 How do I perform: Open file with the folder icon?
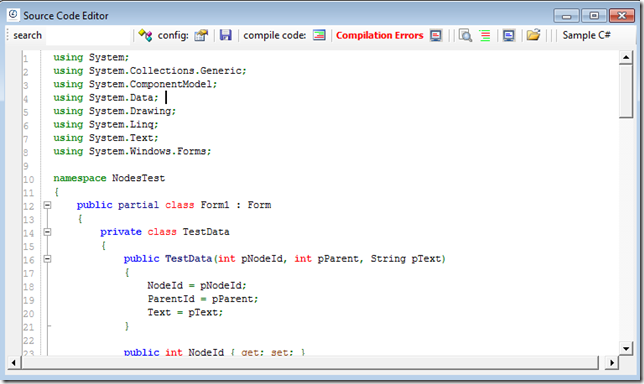[x=533, y=35]
